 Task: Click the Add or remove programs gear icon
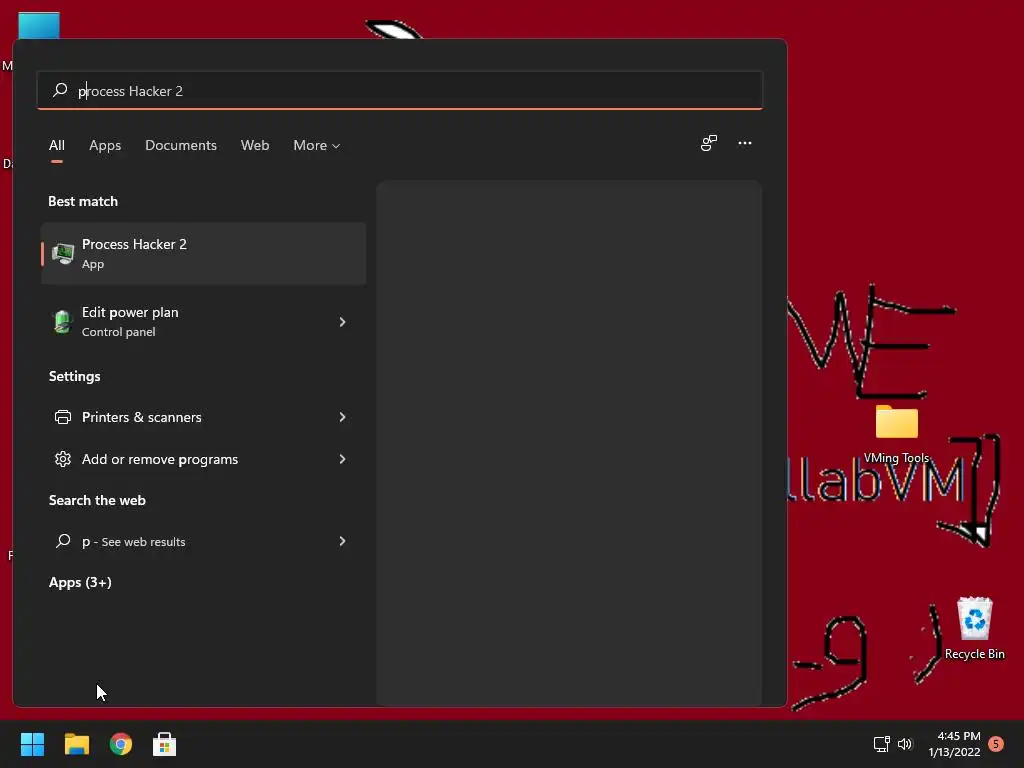tap(63, 459)
